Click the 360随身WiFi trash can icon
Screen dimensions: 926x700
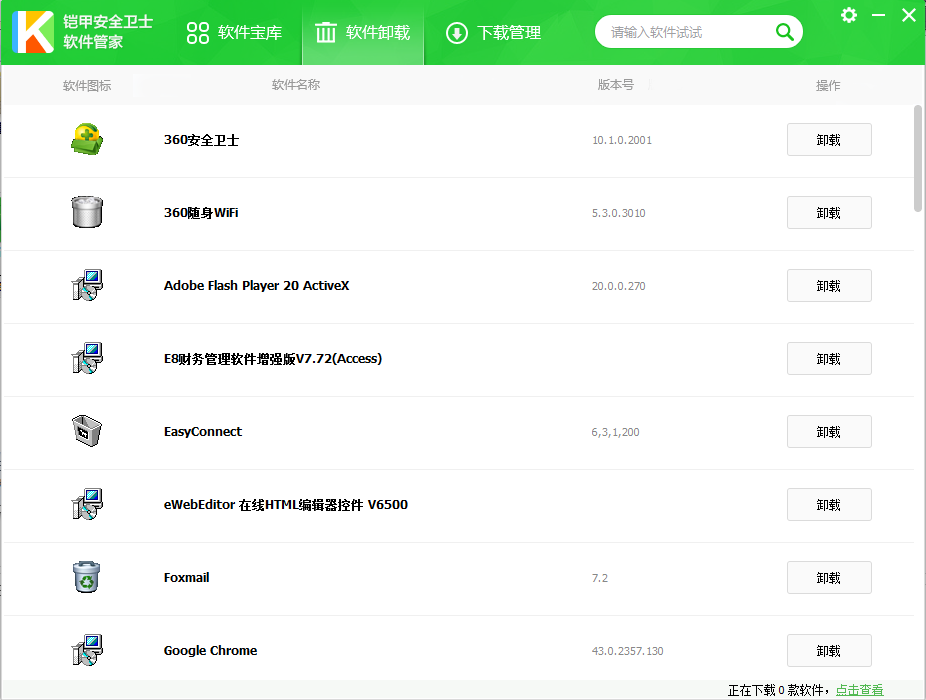(x=87, y=213)
